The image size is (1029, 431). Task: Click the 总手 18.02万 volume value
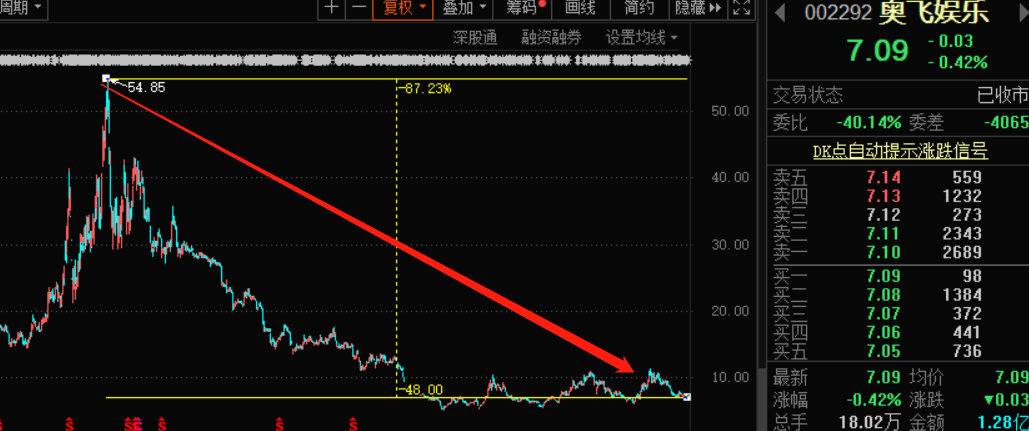(869, 421)
